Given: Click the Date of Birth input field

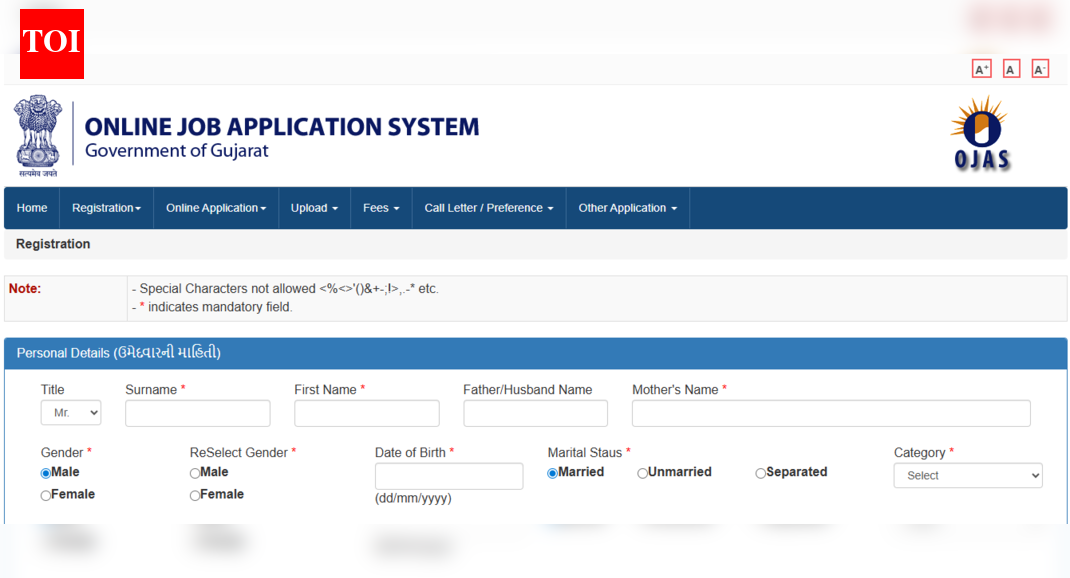Looking at the screenshot, I should click(x=448, y=475).
